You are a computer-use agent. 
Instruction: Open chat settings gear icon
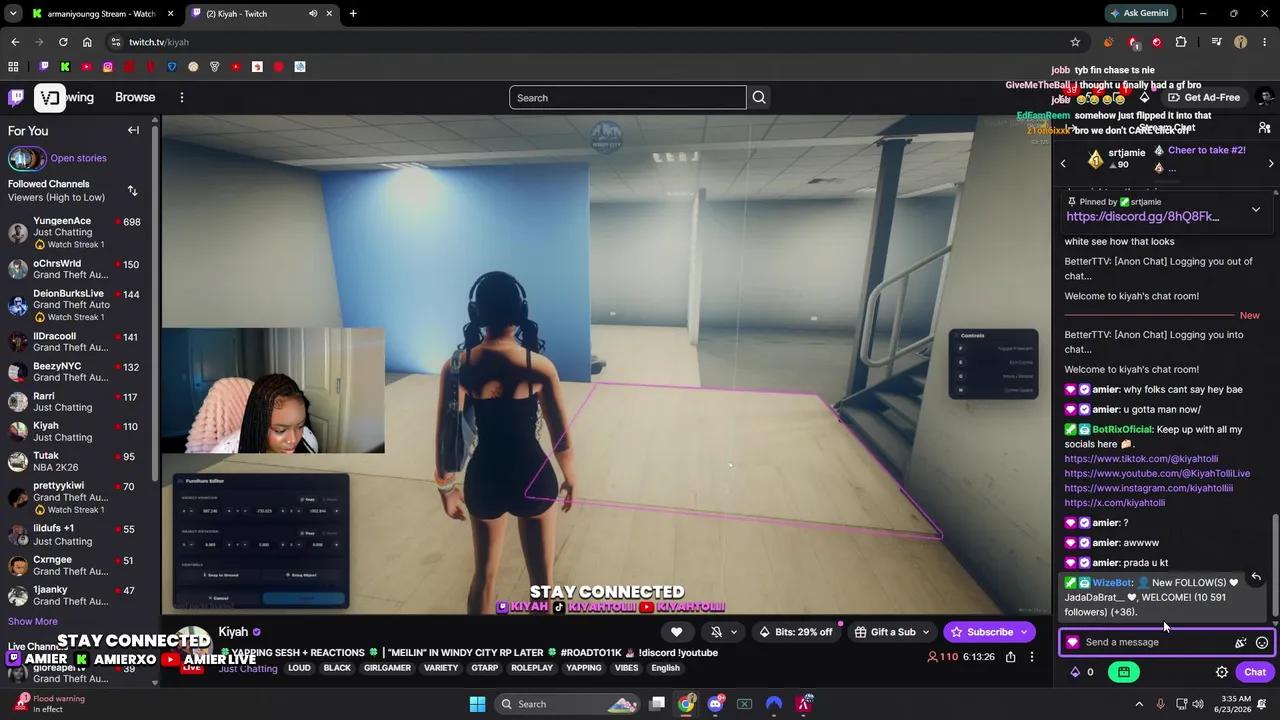[1221, 672]
